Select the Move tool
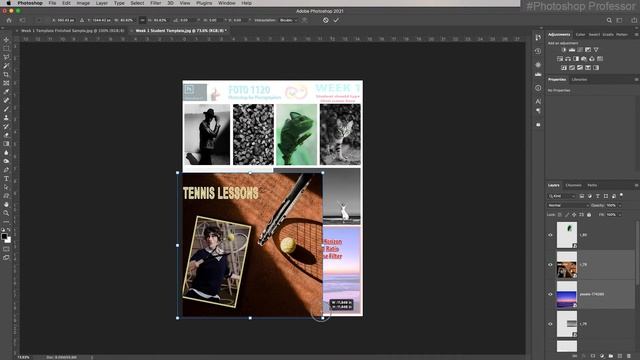640x360 pixels. coord(6,40)
